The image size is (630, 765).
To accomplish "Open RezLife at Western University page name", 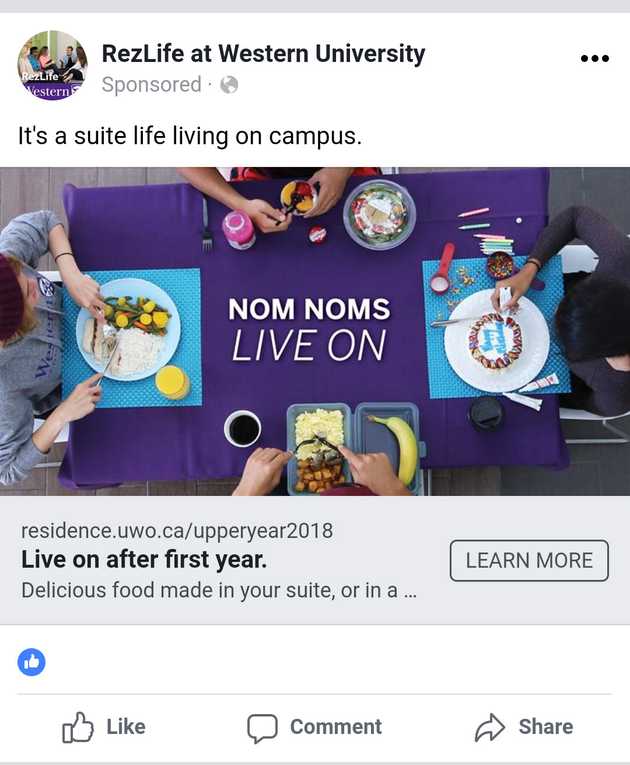I will click(x=264, y=53).
